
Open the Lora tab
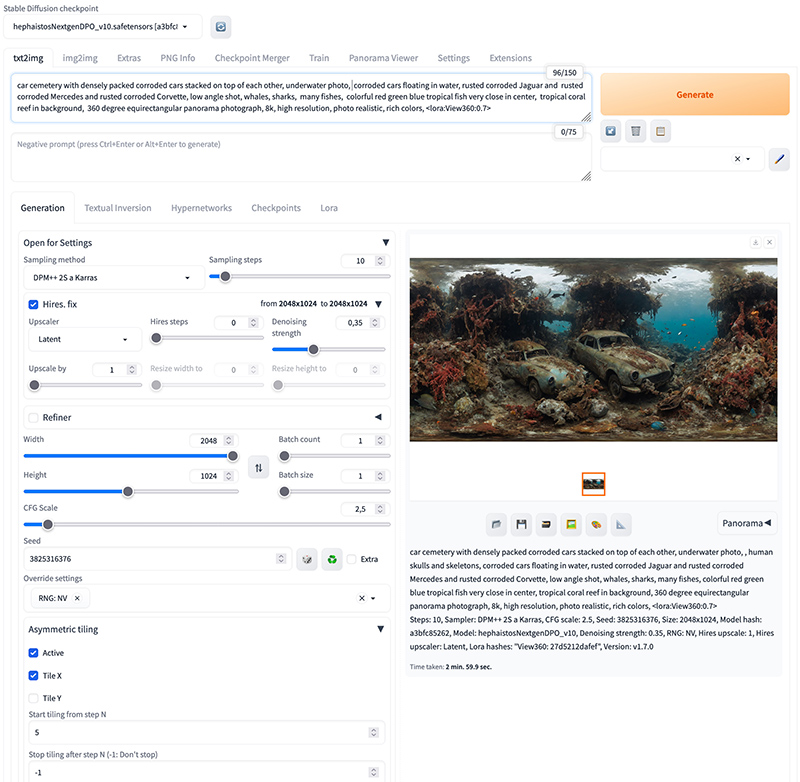(x=328, y=208)
